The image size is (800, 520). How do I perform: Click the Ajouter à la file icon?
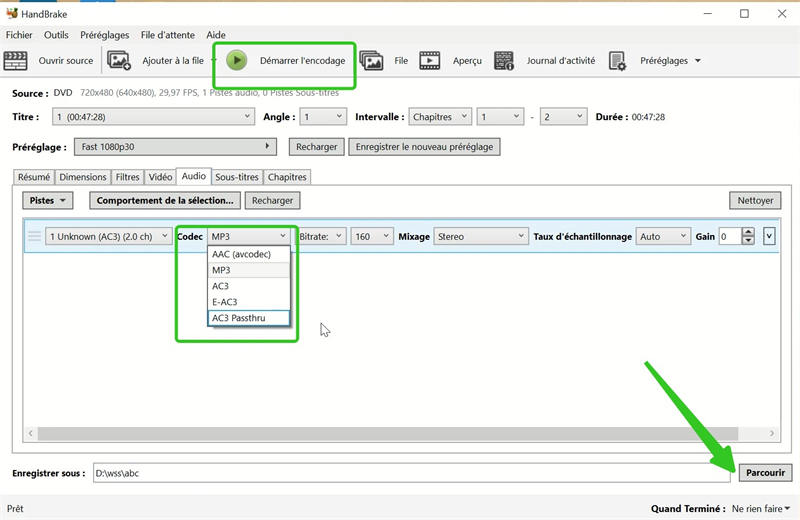pos(119,60)
